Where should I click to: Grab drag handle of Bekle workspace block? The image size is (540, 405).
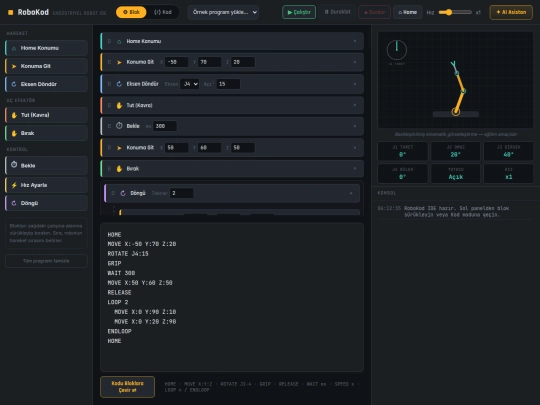109,126
